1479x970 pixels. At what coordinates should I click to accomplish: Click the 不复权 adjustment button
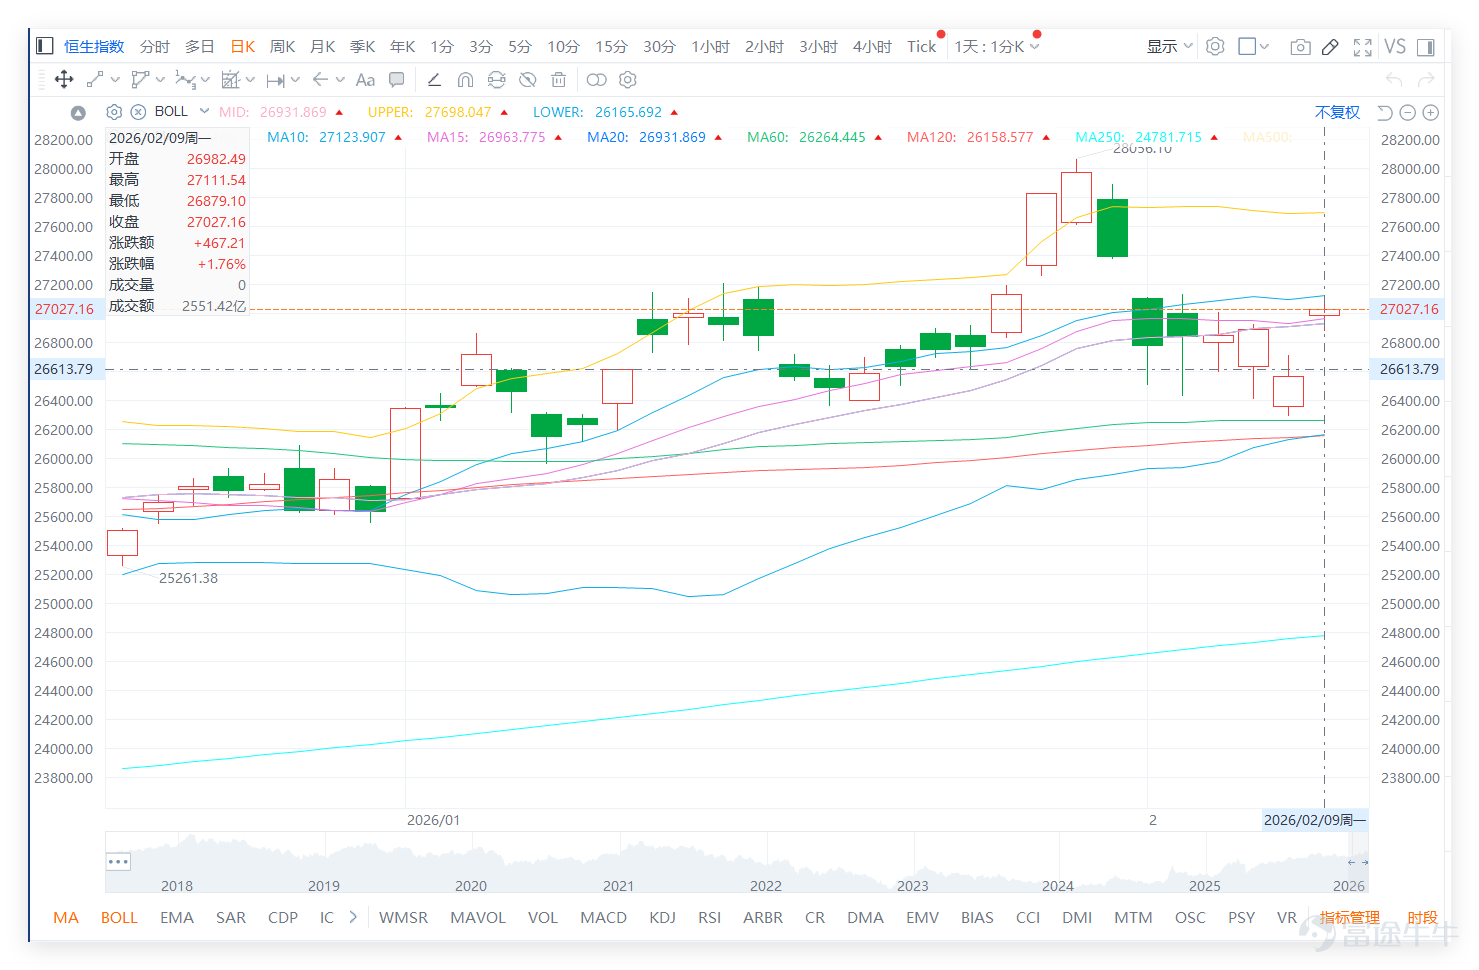pyautogui.click(x=1337, y=112)
